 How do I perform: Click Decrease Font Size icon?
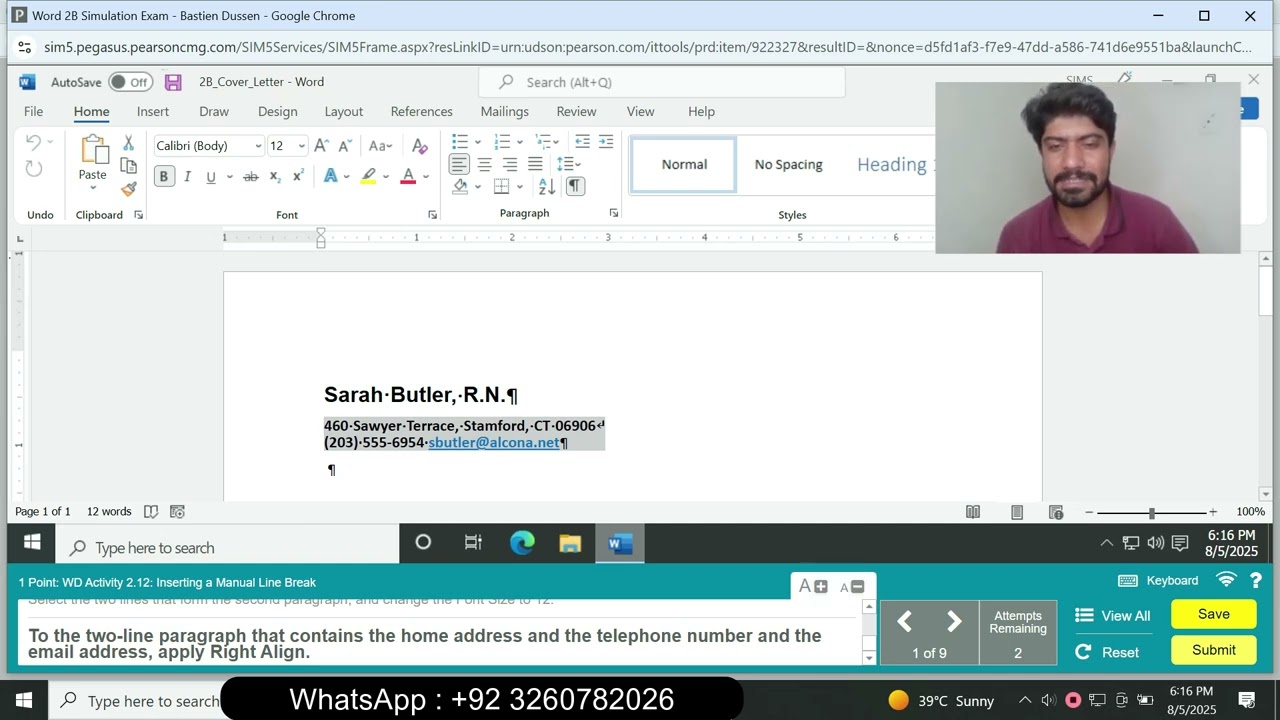(x=344, y=146)
